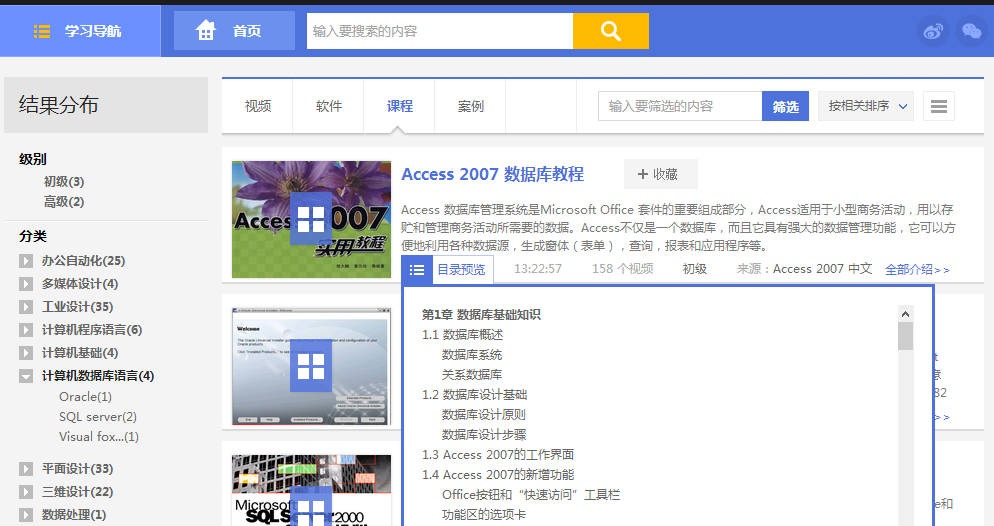994x526 pixels.
Task: Go to 首页 via the house icon
Action: click(x=205, y=30)
